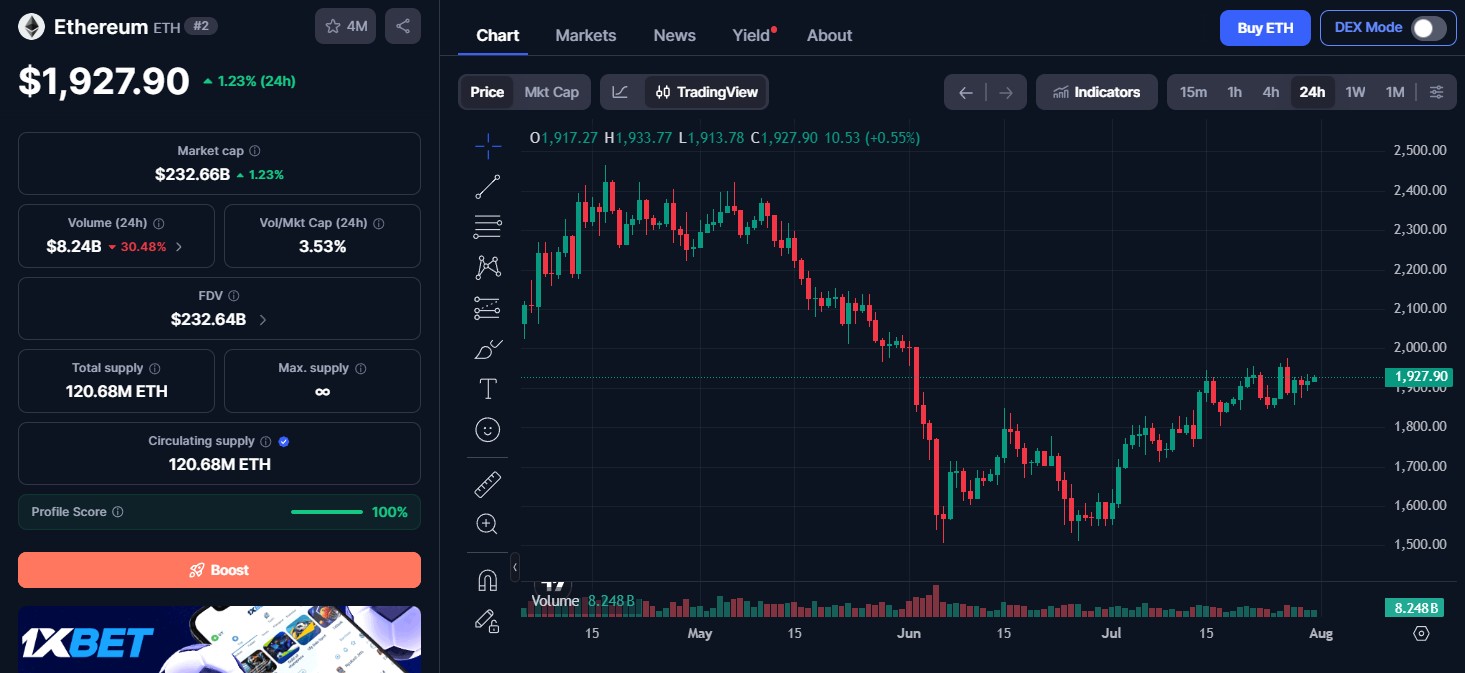Collapse the drawing toolbar side arrow
The height and width of the screenshot is (673, 1465).
coord(515,567)
